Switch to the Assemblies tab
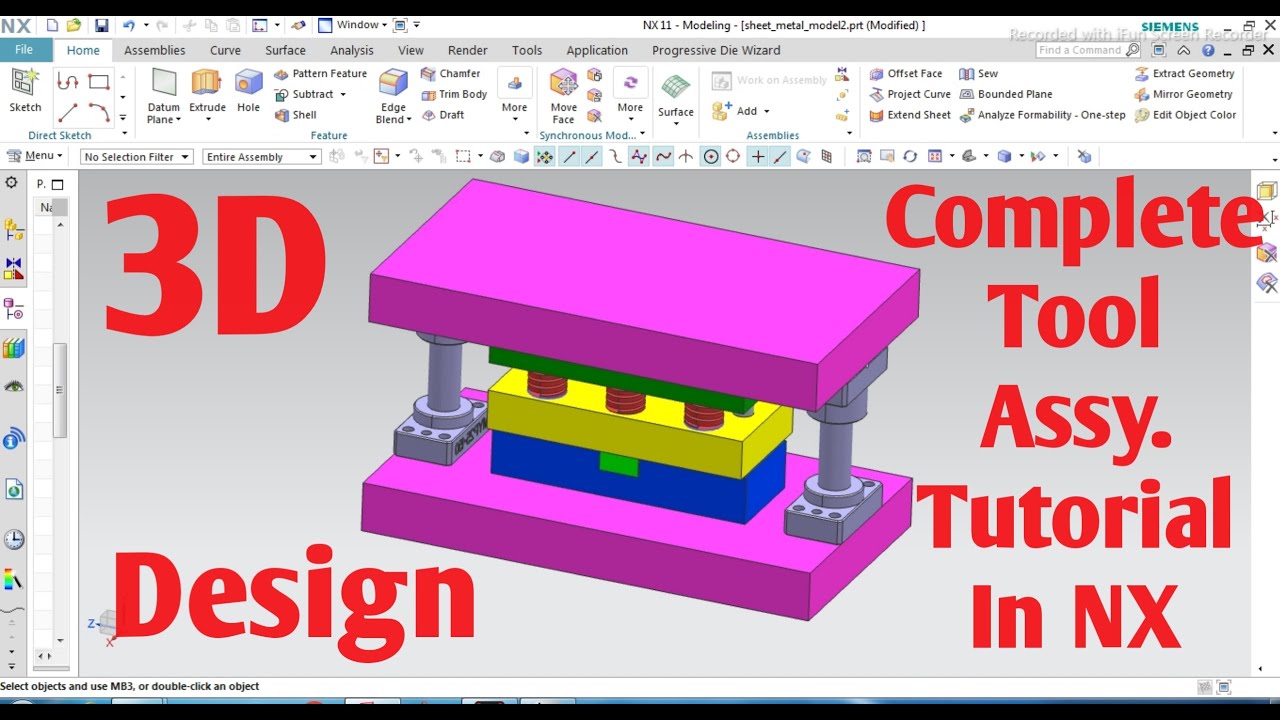 pyautogui.click(x=154, y=50)
